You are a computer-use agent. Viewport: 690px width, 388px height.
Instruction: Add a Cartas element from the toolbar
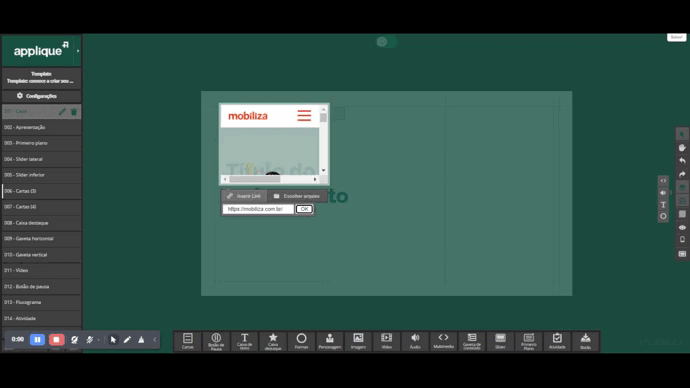(188, 341)
